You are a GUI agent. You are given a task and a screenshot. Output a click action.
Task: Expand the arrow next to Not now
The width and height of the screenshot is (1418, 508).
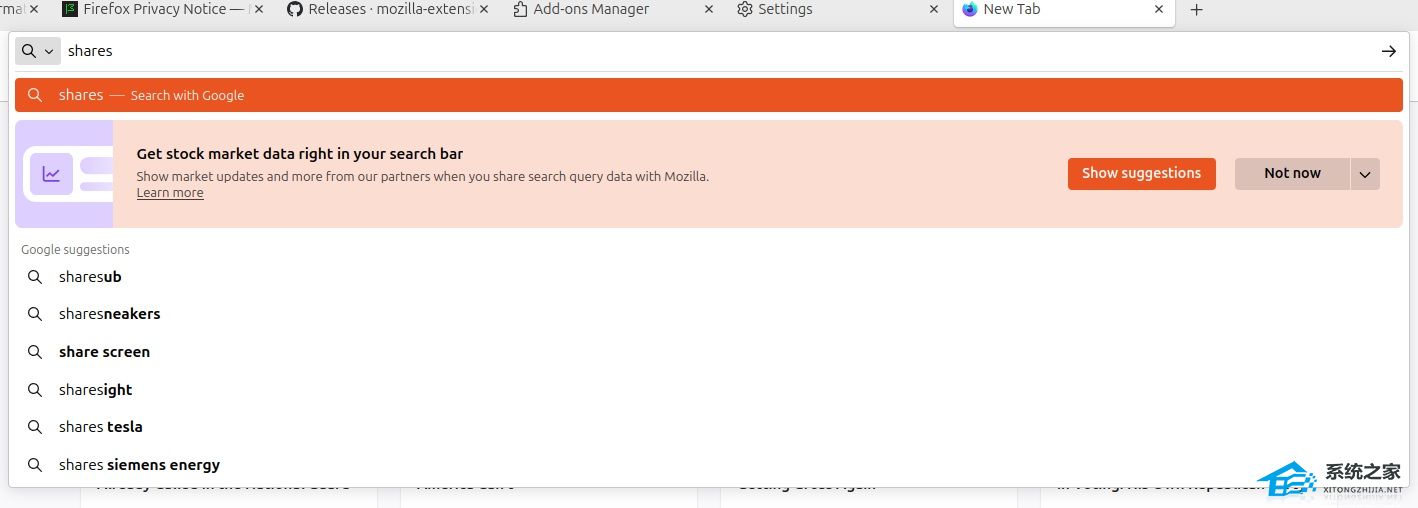coord(1365,174)
